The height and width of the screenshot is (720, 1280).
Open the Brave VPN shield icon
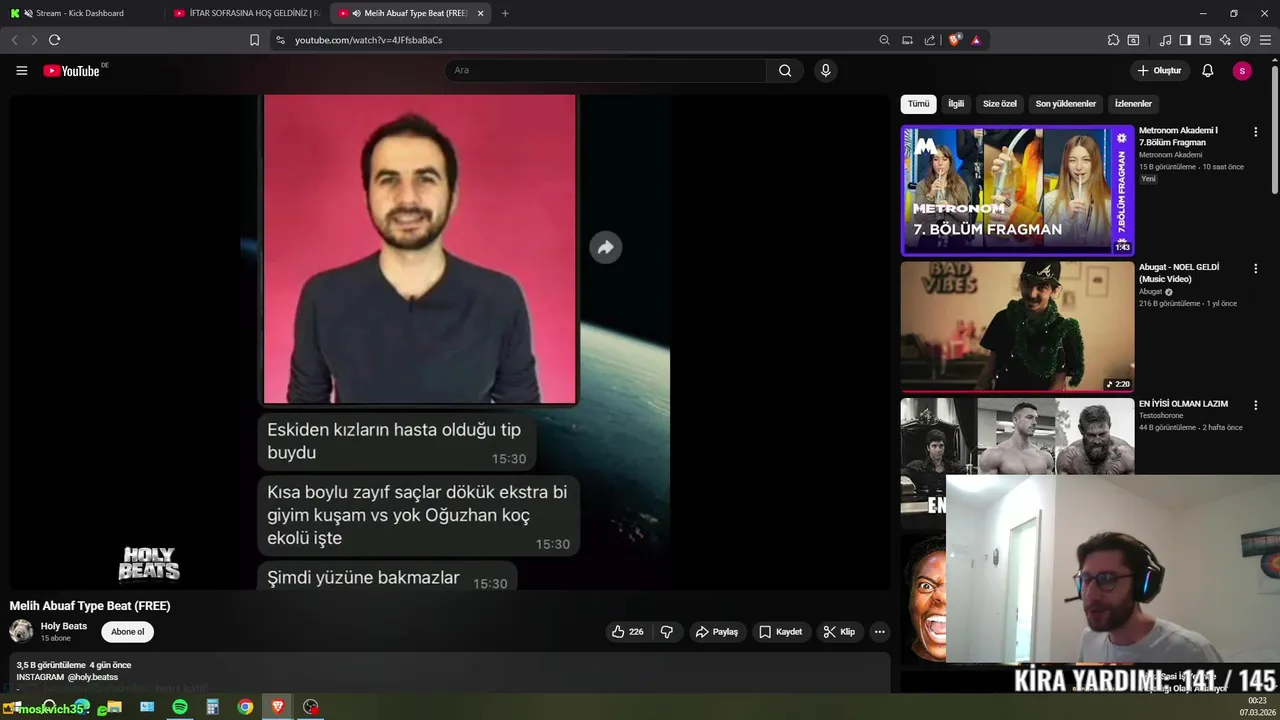click(x=1245, y=40)
